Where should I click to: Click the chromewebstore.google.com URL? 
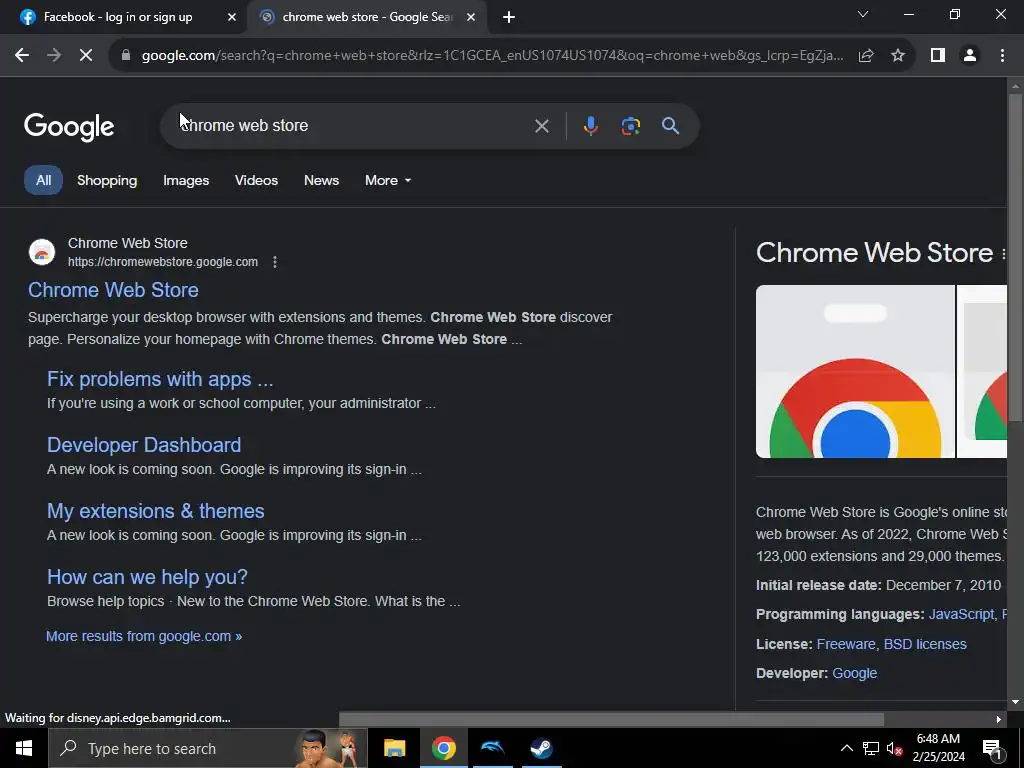point(163,262)
